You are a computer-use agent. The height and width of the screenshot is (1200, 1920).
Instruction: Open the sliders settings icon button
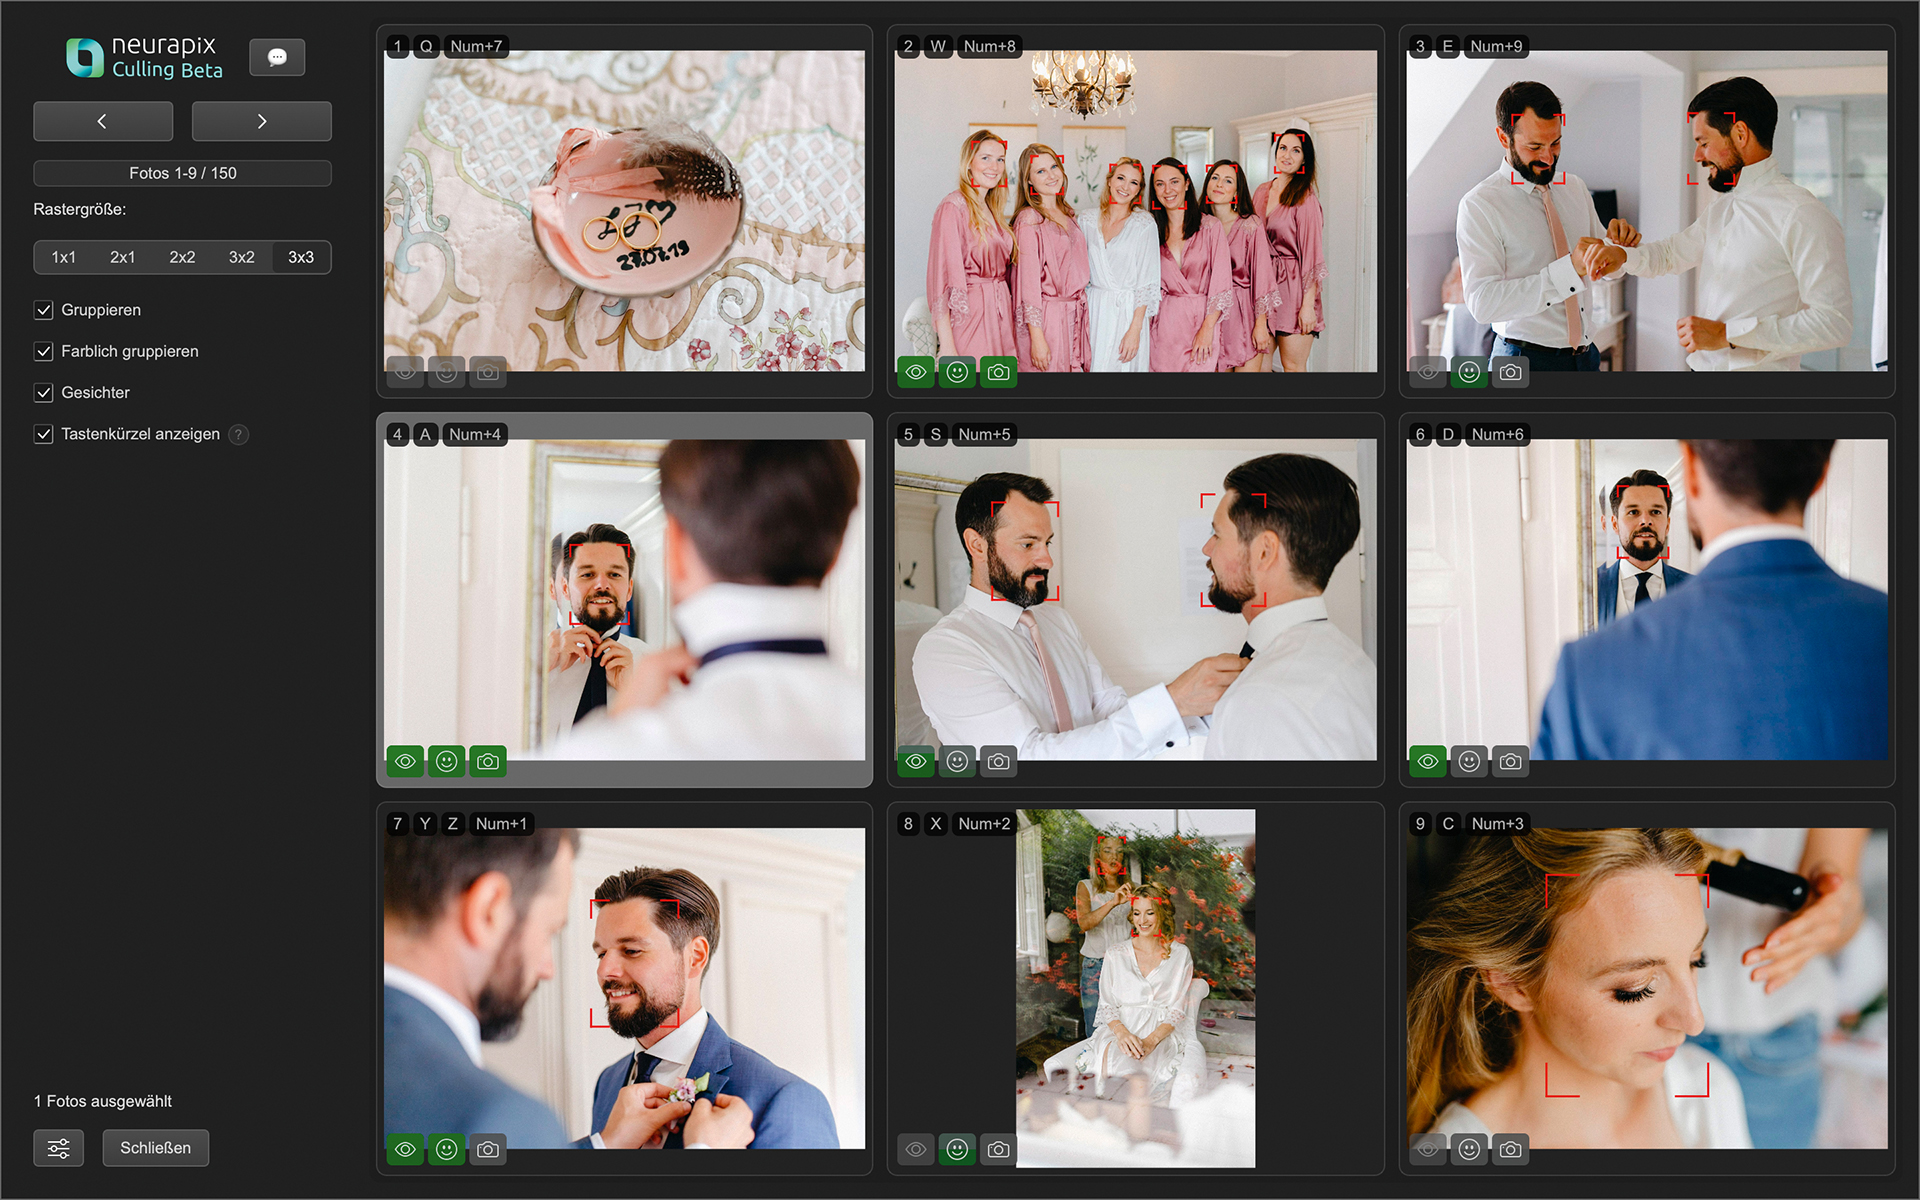pos(59,1148)
